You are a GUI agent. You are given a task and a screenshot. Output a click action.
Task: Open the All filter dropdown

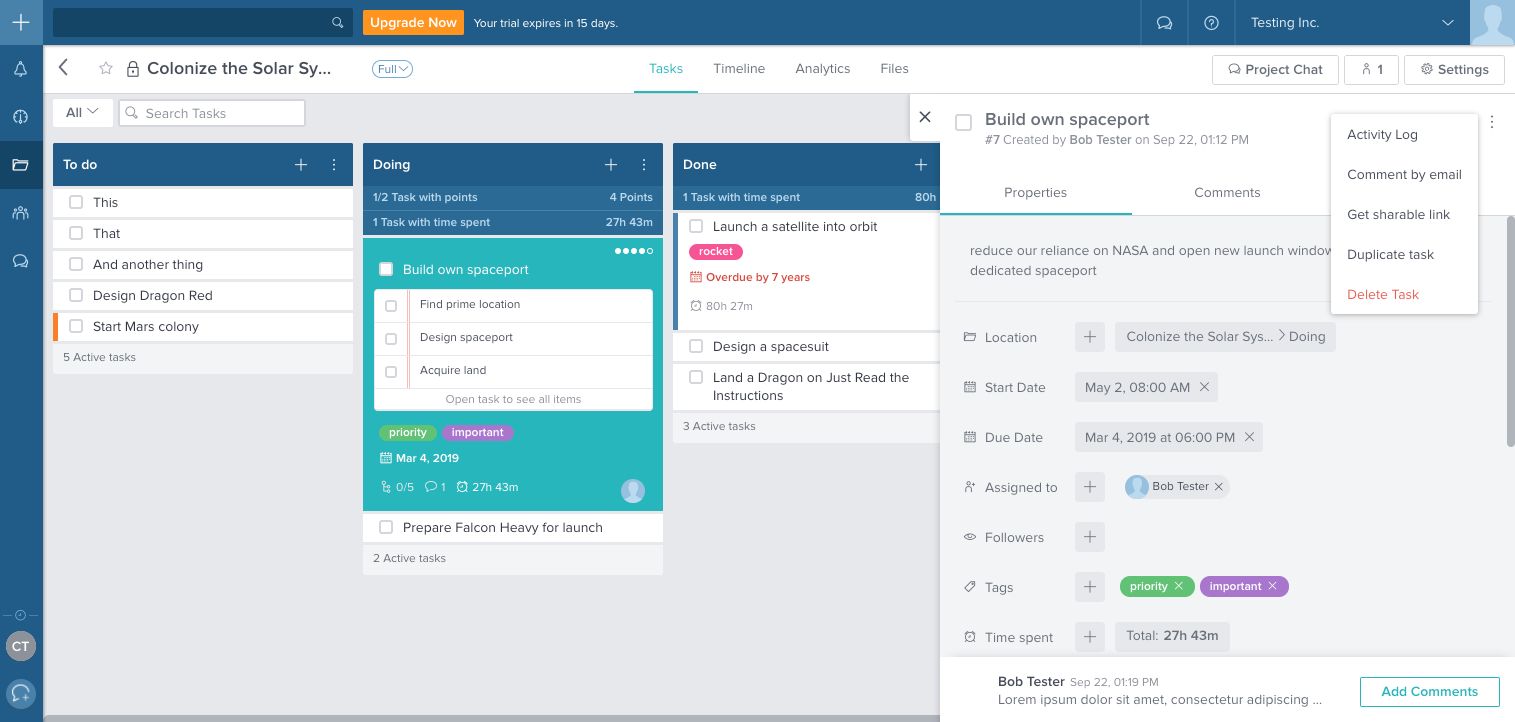82,113
